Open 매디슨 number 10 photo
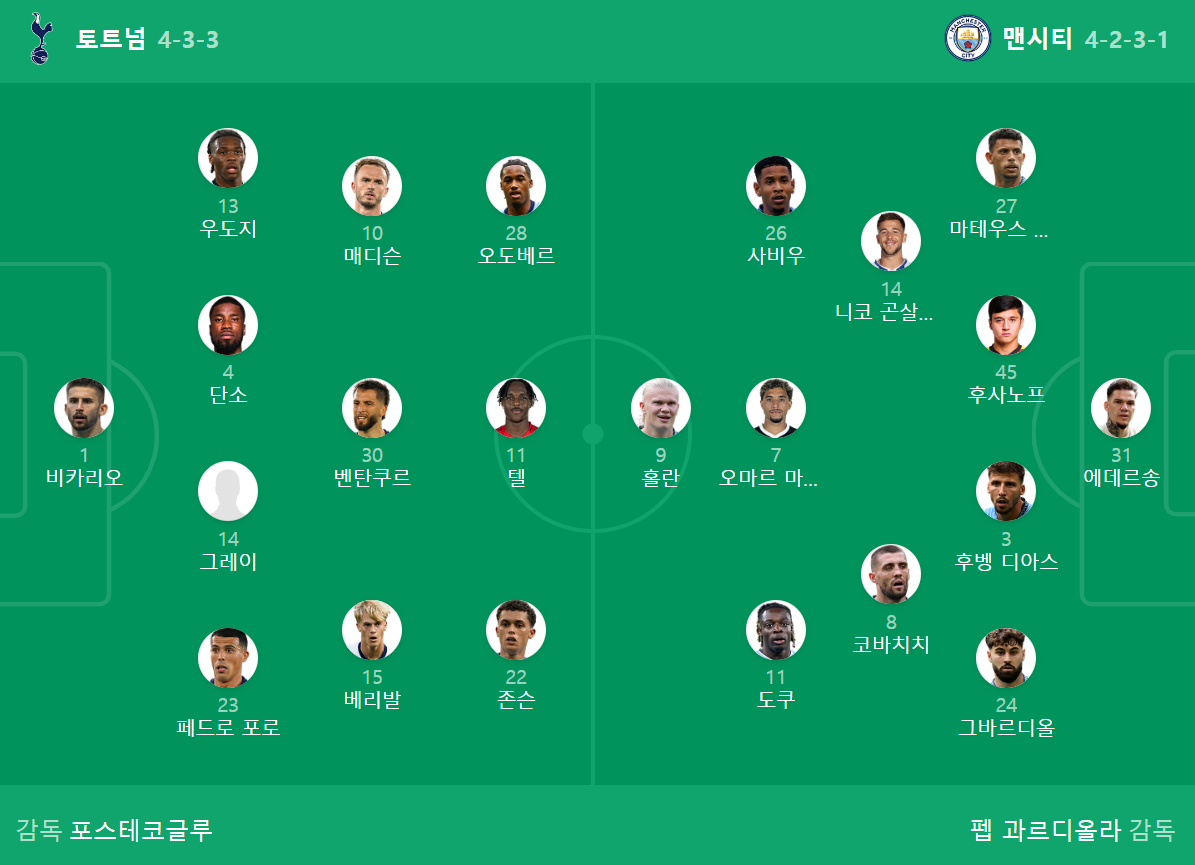This screenshot has width=1195, height=865. pos(372,186)
